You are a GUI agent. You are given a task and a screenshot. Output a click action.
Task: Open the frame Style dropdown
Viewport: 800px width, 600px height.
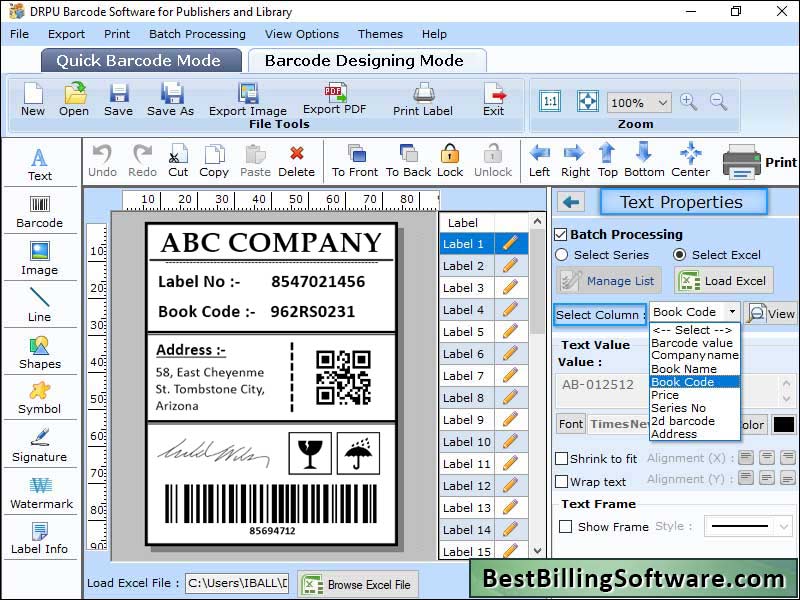pos(748,526)
